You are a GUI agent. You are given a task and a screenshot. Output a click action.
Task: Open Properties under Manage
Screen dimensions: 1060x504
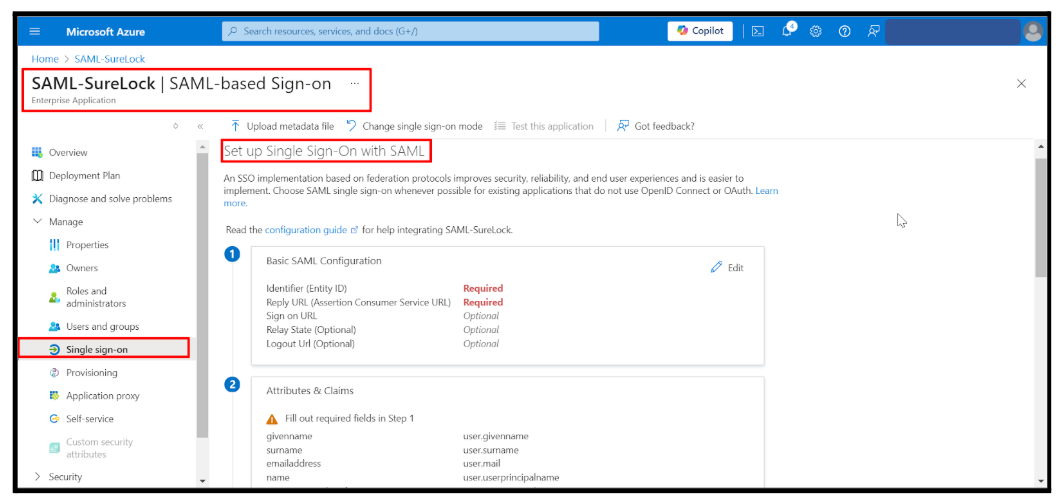pyautogui.click(x=87, y=245)
